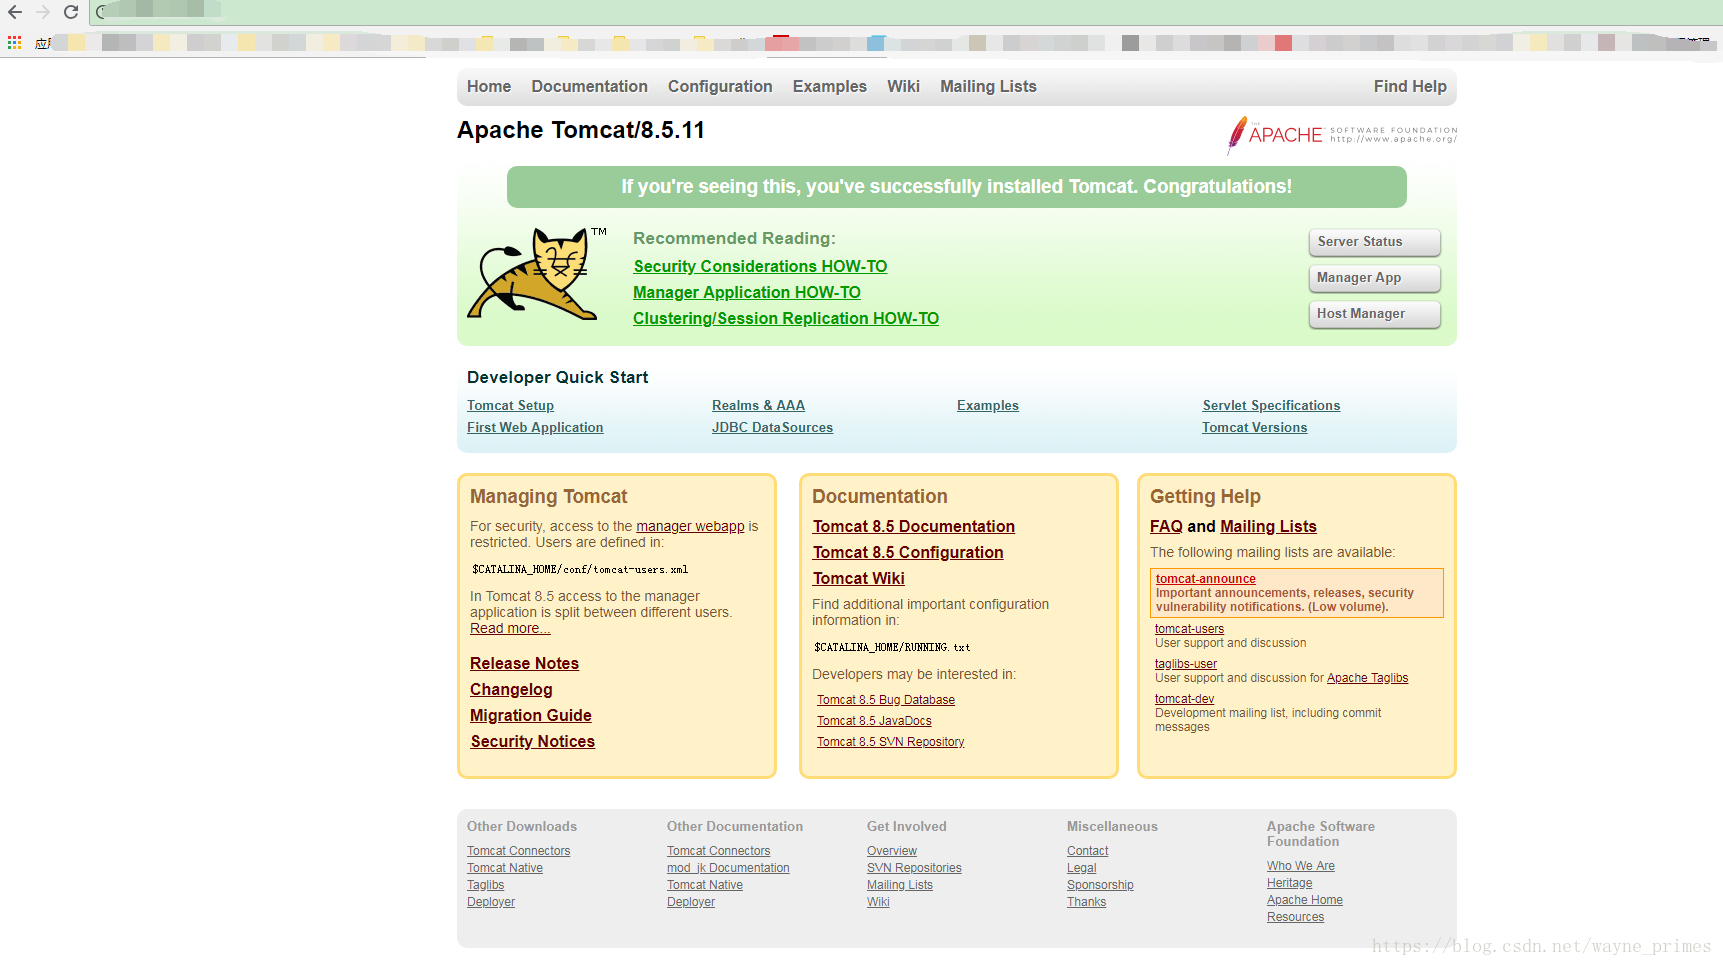Open Examples in top navigation
Image resolution: width=1723 pixels, height=966 pixels.
[x=830, y=87]
